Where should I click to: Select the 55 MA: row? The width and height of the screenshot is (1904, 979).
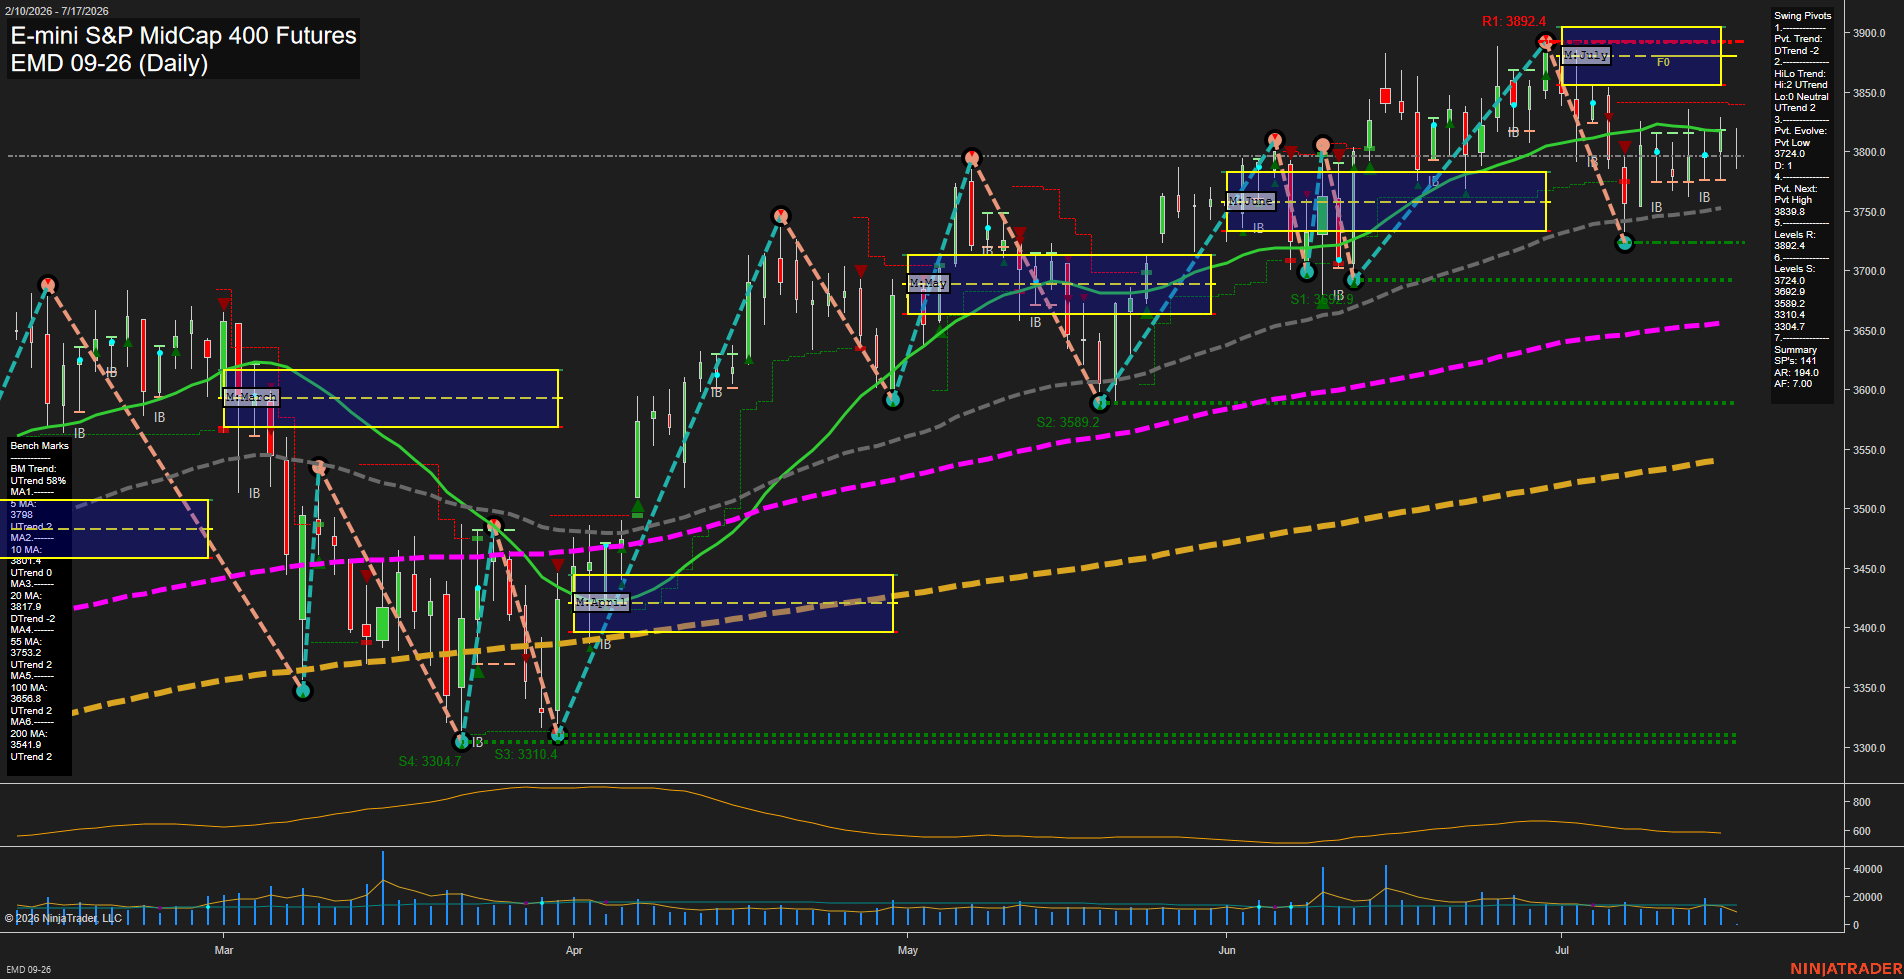click(26, 642)
